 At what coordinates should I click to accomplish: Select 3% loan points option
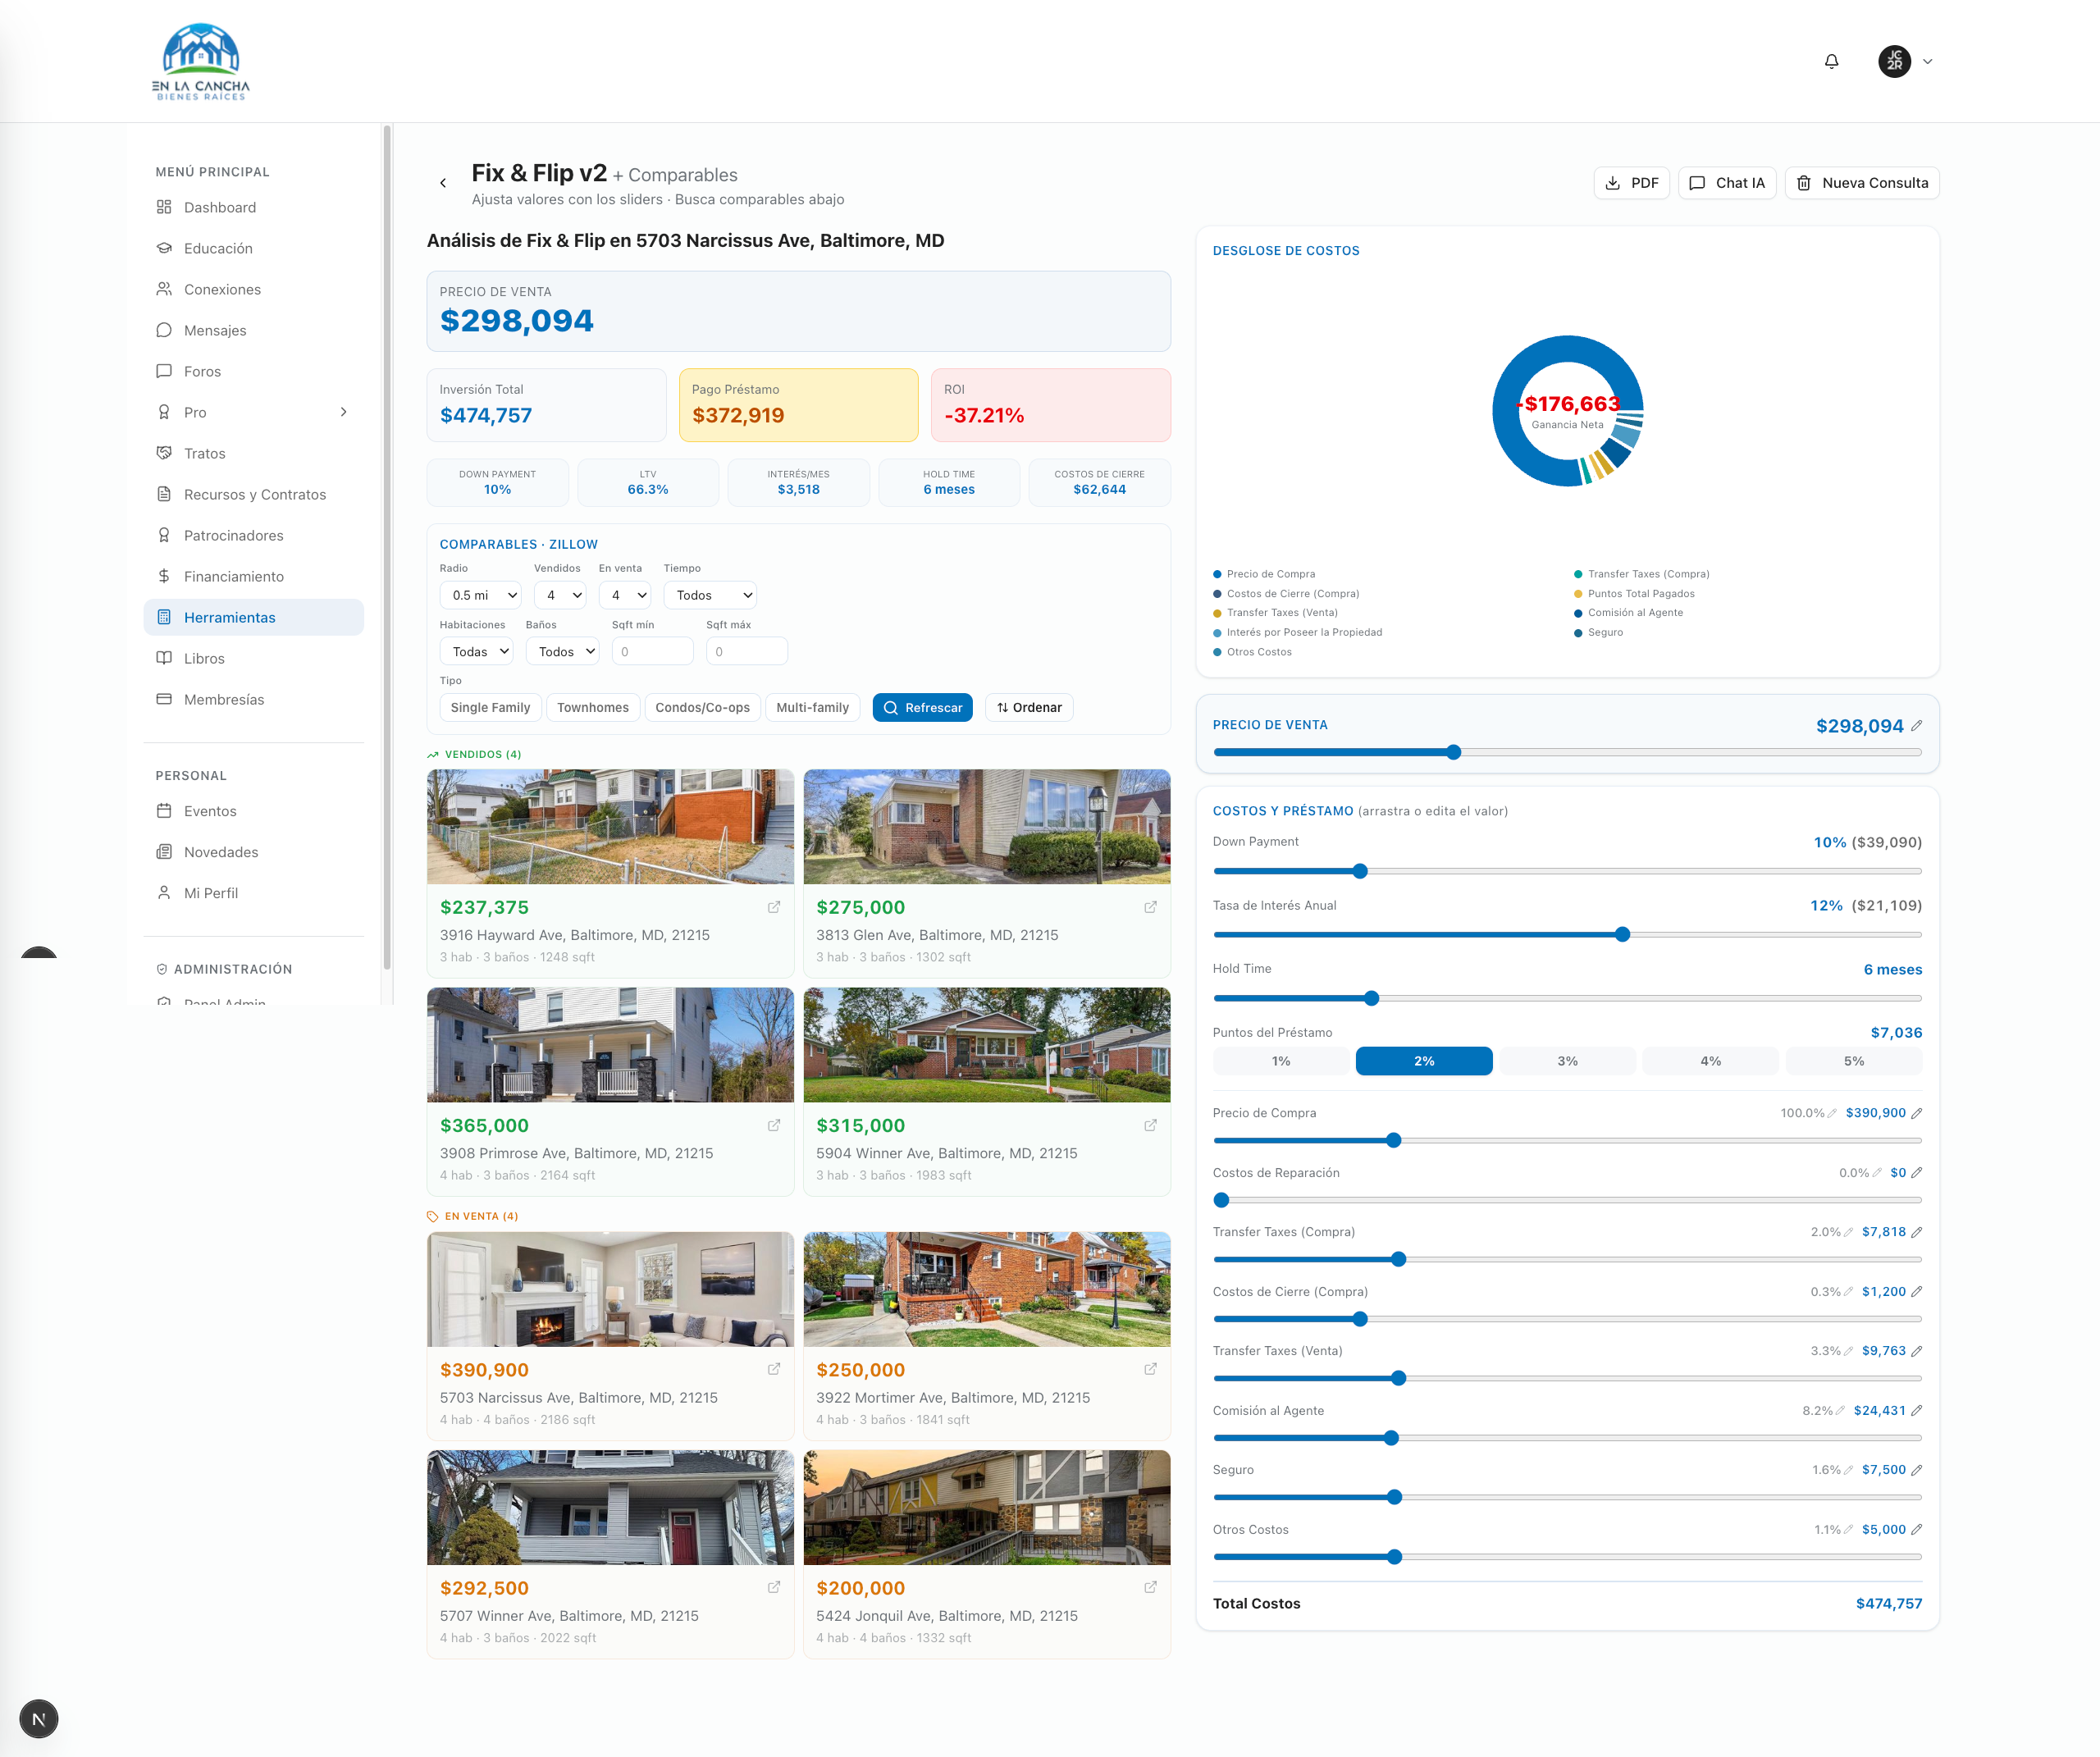1566,1061
